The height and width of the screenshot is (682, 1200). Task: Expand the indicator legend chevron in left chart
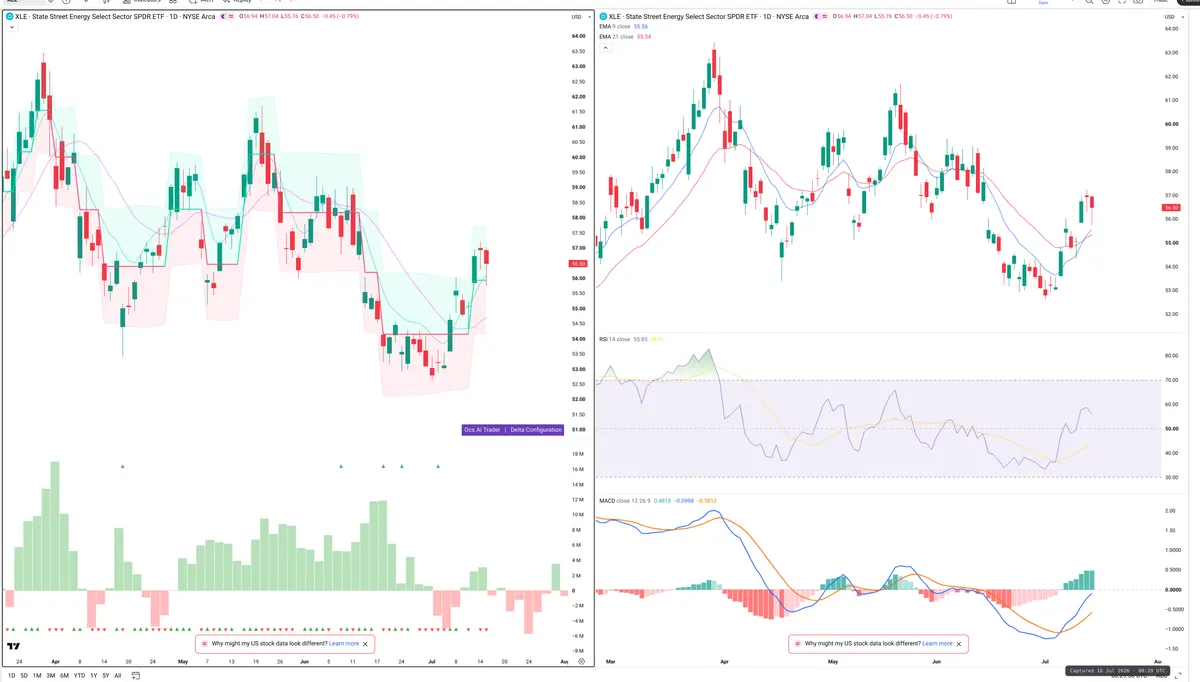(x=10, y=27)
